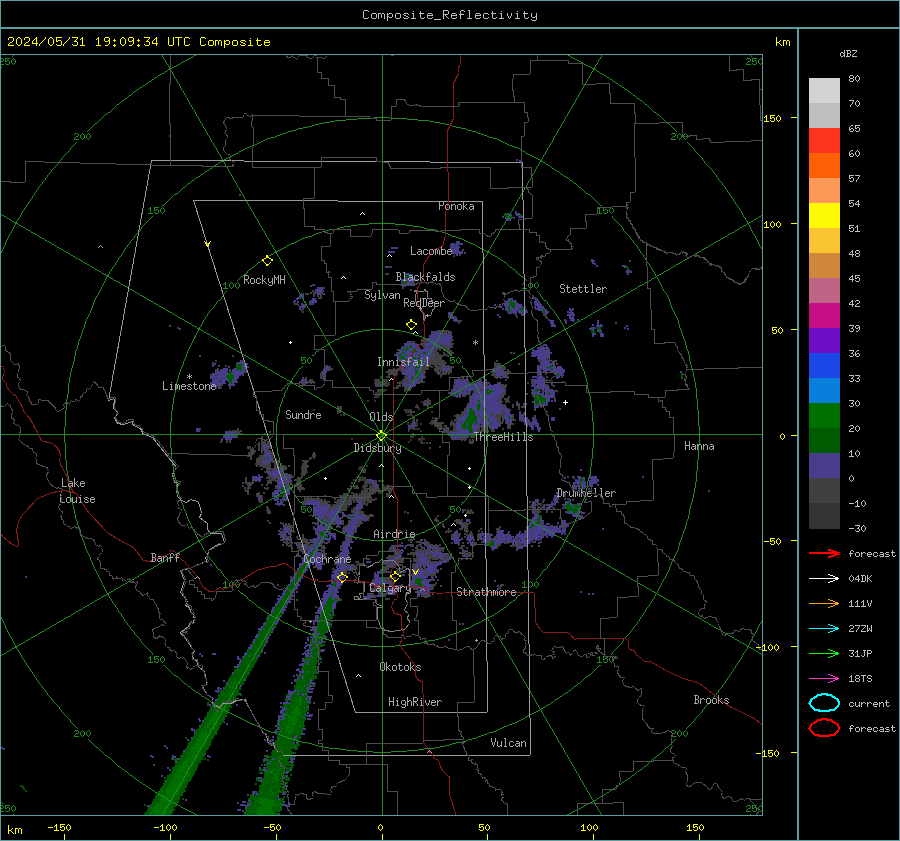
Task: Click the yellow diamond marker above Calgary
Action: tap(395, 576)
